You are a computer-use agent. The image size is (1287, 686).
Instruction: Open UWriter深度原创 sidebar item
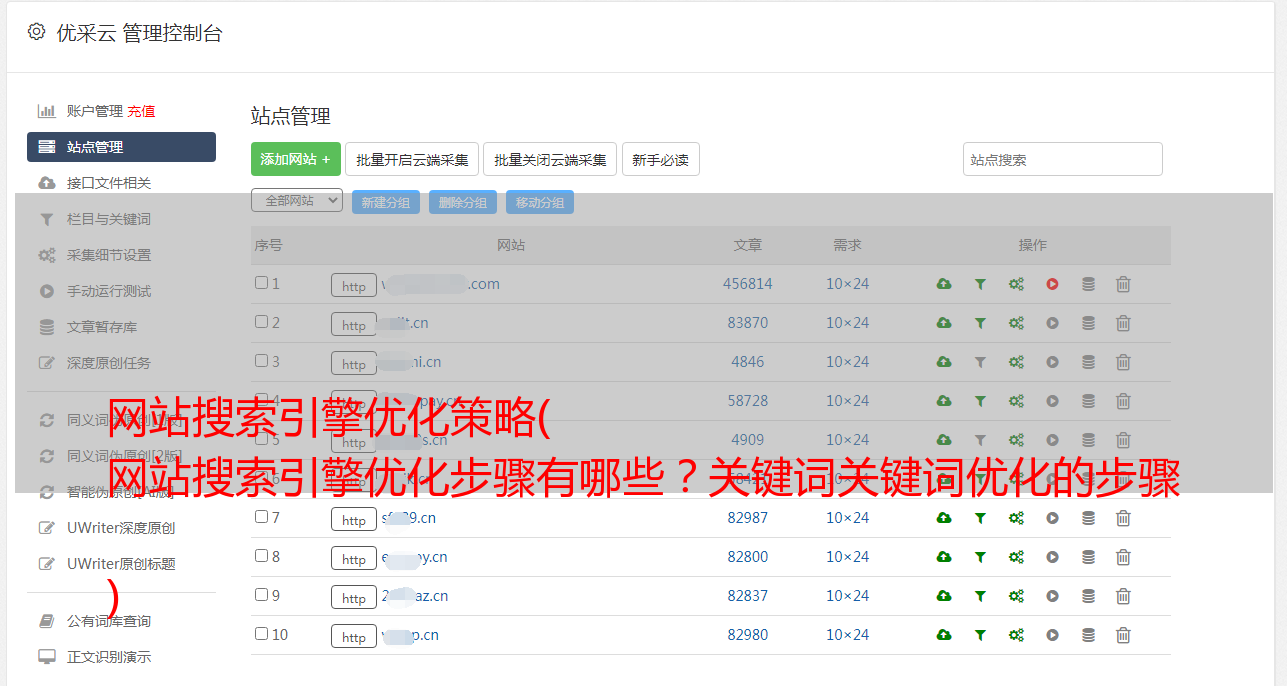pos(121,528)
